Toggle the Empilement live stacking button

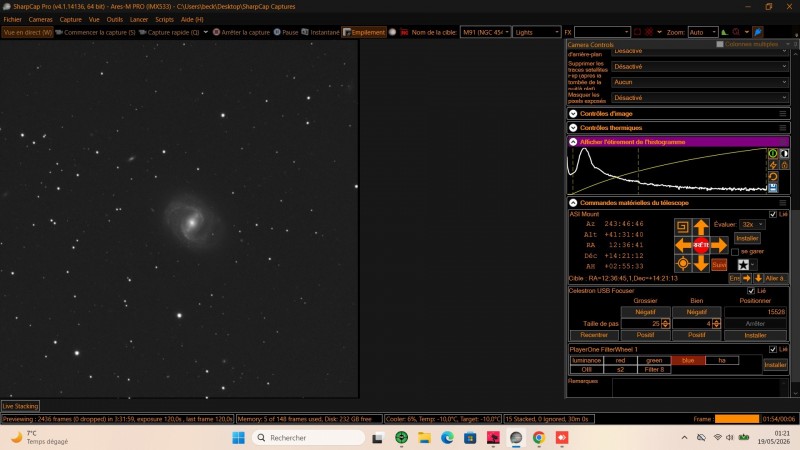coord(364,32)
